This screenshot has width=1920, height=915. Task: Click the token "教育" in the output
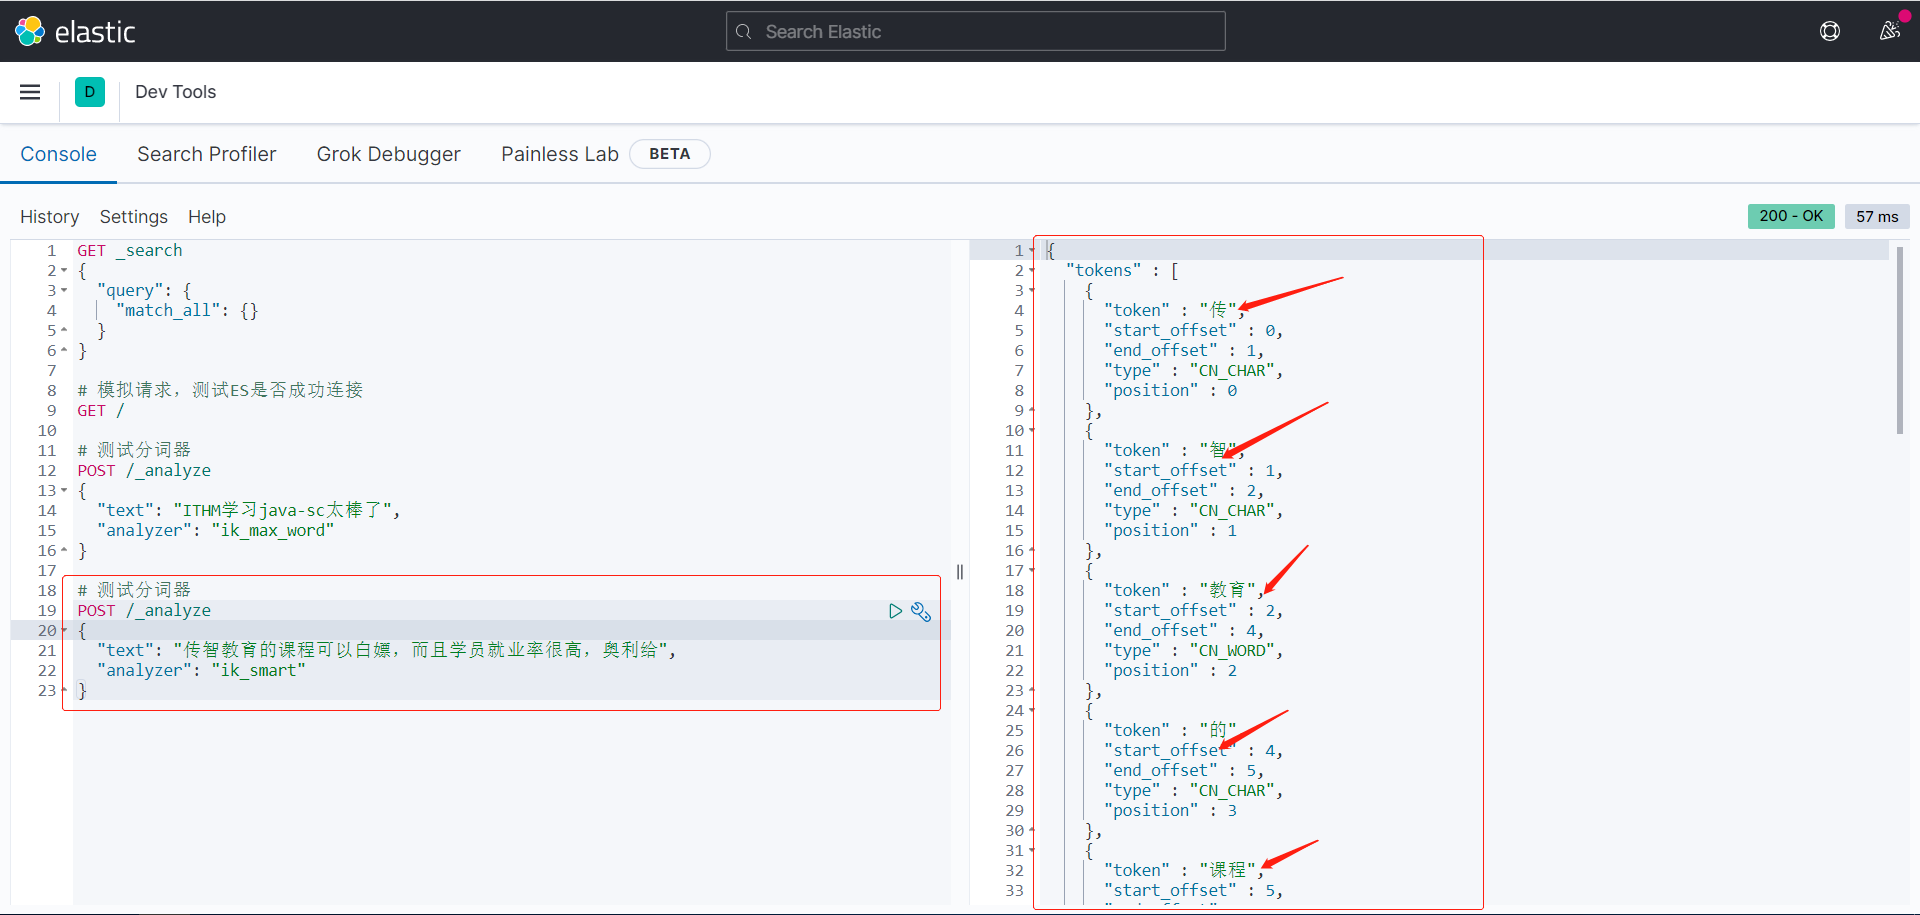click(x=1228, y=590)
